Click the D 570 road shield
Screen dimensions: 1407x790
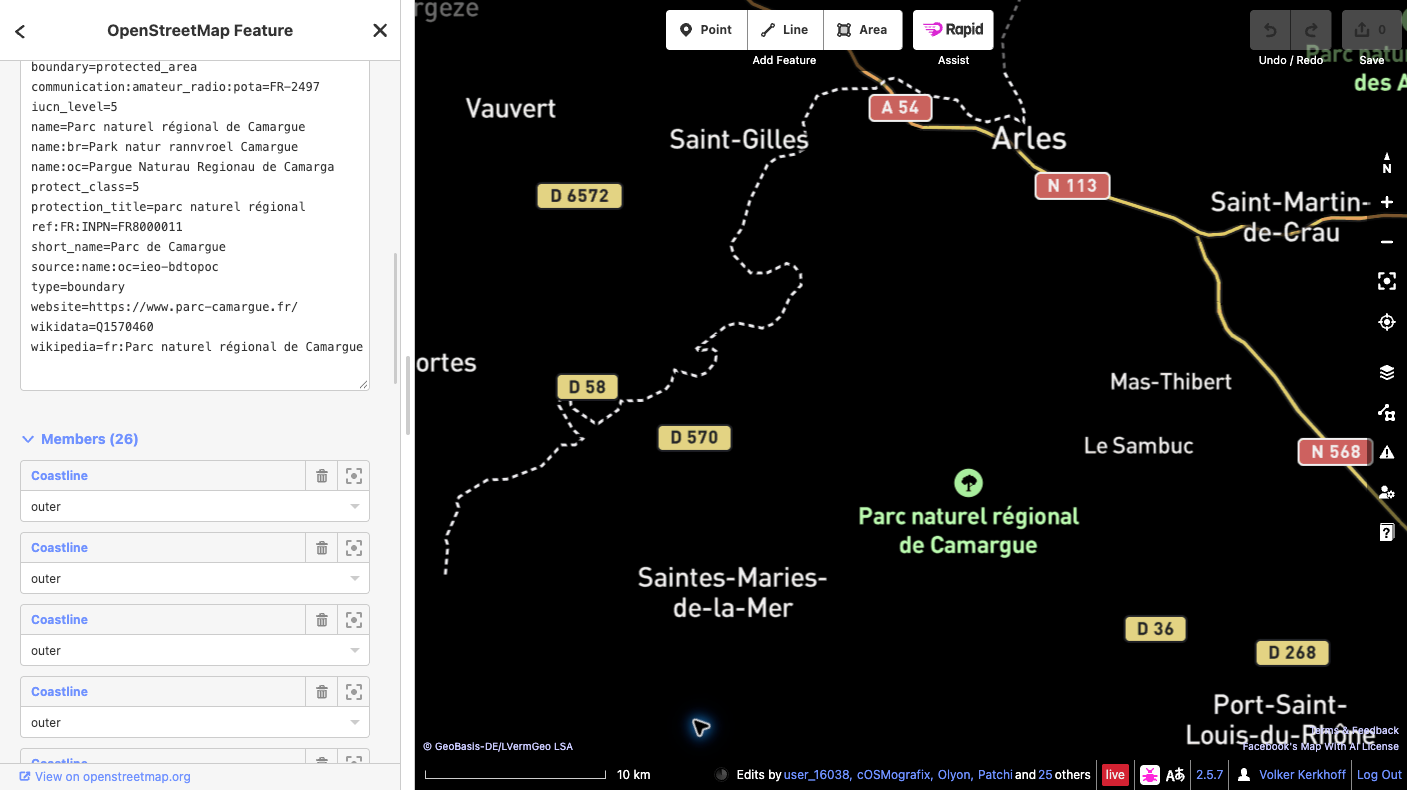(x=694, y=437)
